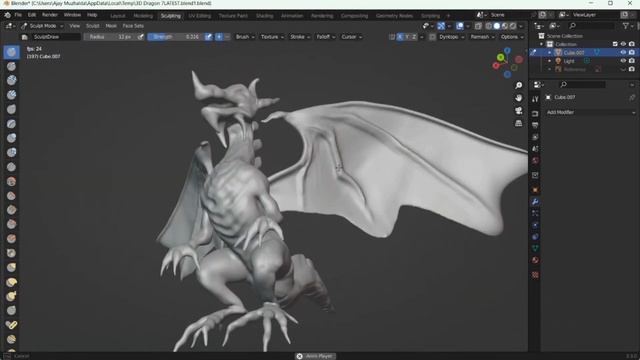Select the Flatten brush tool

pos(11,196)
